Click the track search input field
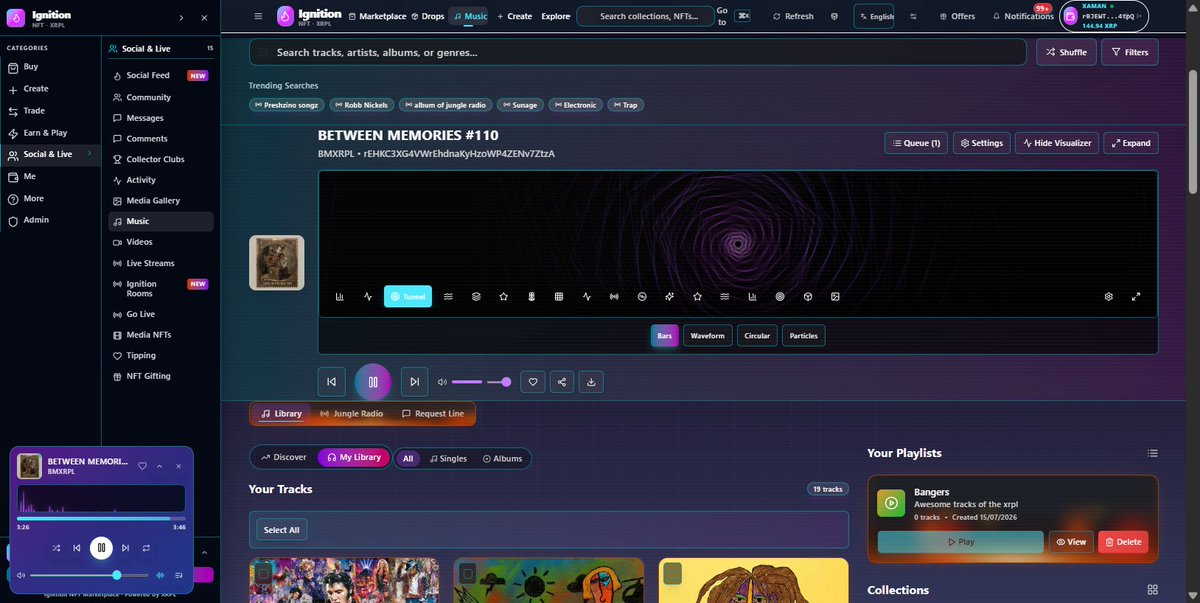The height and width of the screenshot is (603, 1200). [638, 52]
